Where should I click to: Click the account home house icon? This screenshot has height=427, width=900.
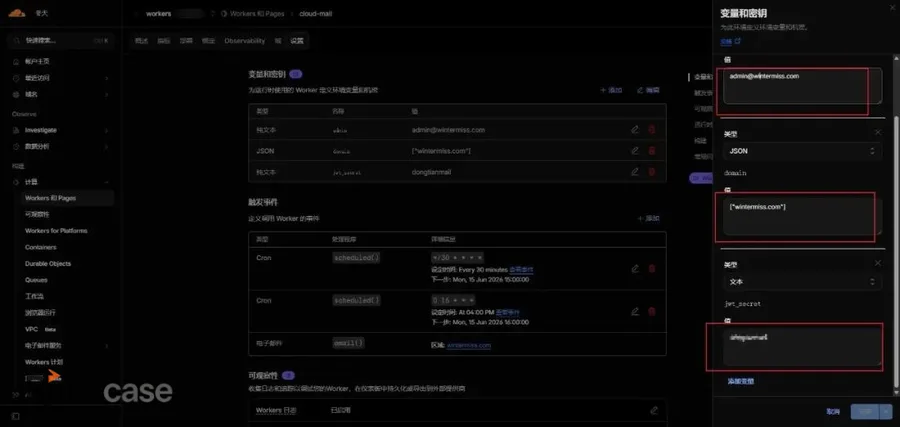coord(16,61)
